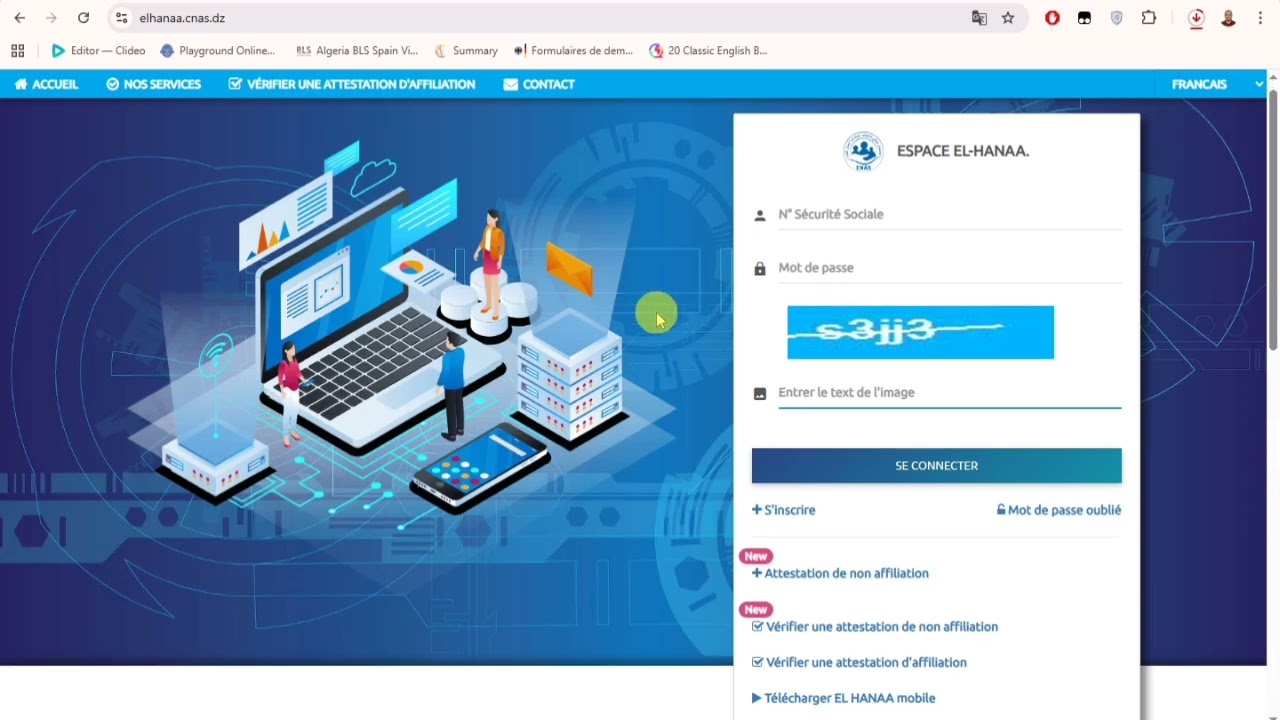Click the CNAS logo in login panel
Image resolution: width=1280 pixels, height=720 pixels.
pyautogui.click(x=863, y=152)
